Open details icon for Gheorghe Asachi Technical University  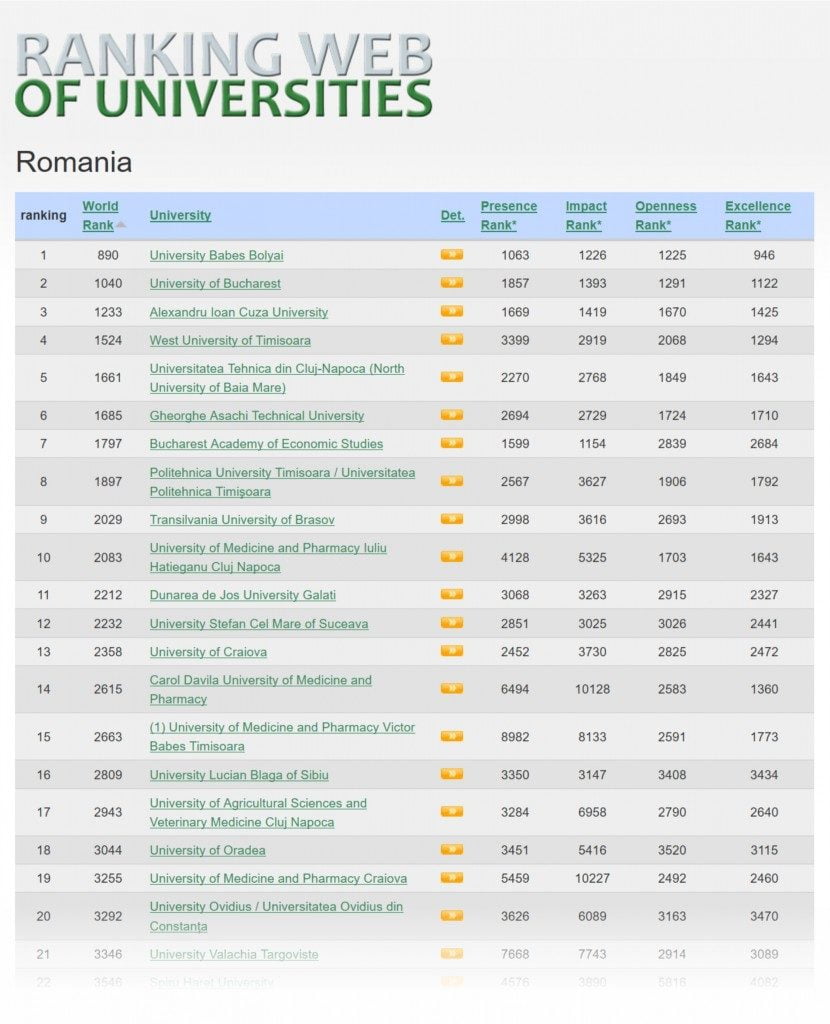click(x=452, y=415)
